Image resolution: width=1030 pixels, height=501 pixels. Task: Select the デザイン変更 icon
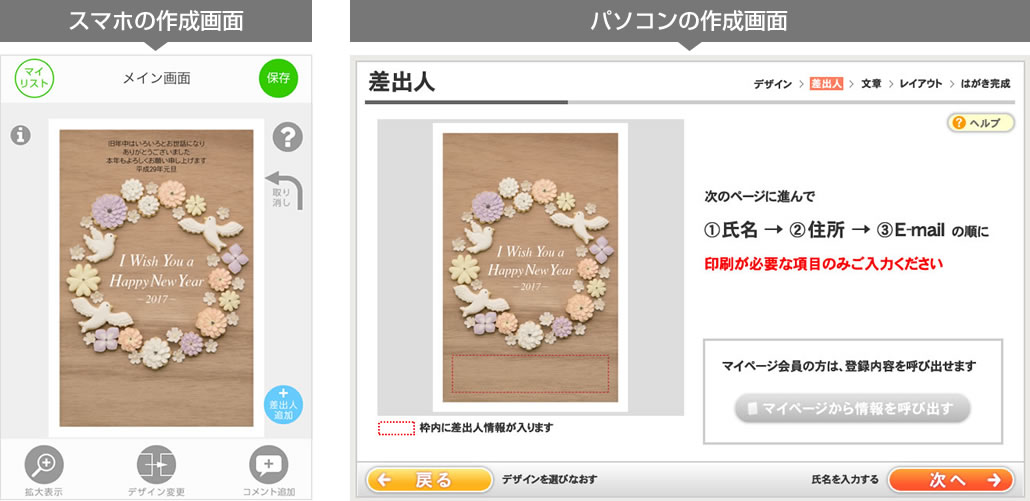pyautogui.click(x=156, y=464)
